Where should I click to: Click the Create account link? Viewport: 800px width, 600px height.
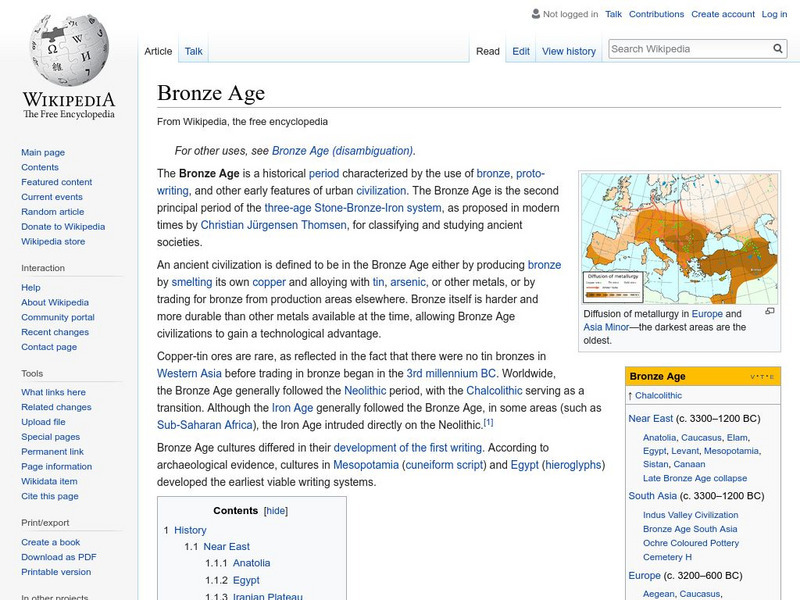[x=722, y=15]
